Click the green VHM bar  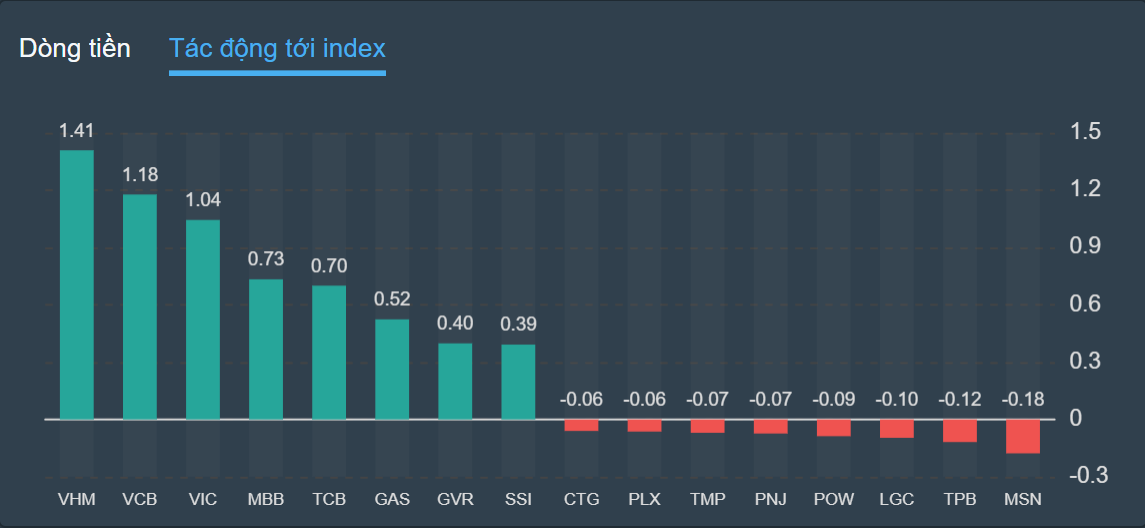coord(77,284)
